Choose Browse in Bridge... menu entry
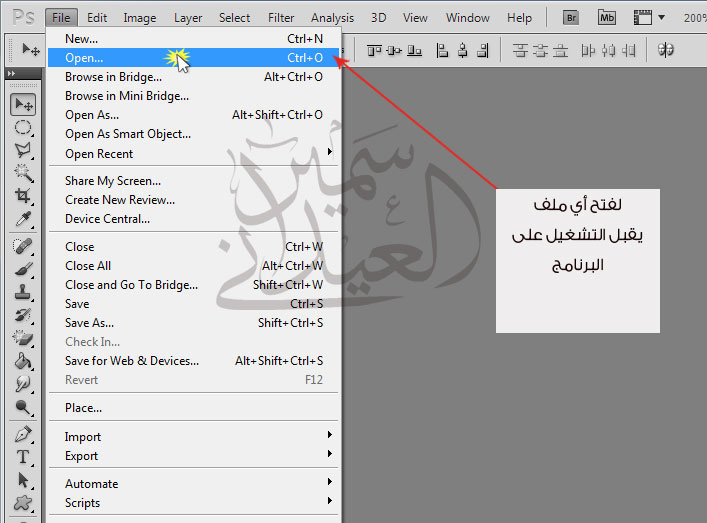This screenshot has height=523, width=707. click(x=193, y=77)
